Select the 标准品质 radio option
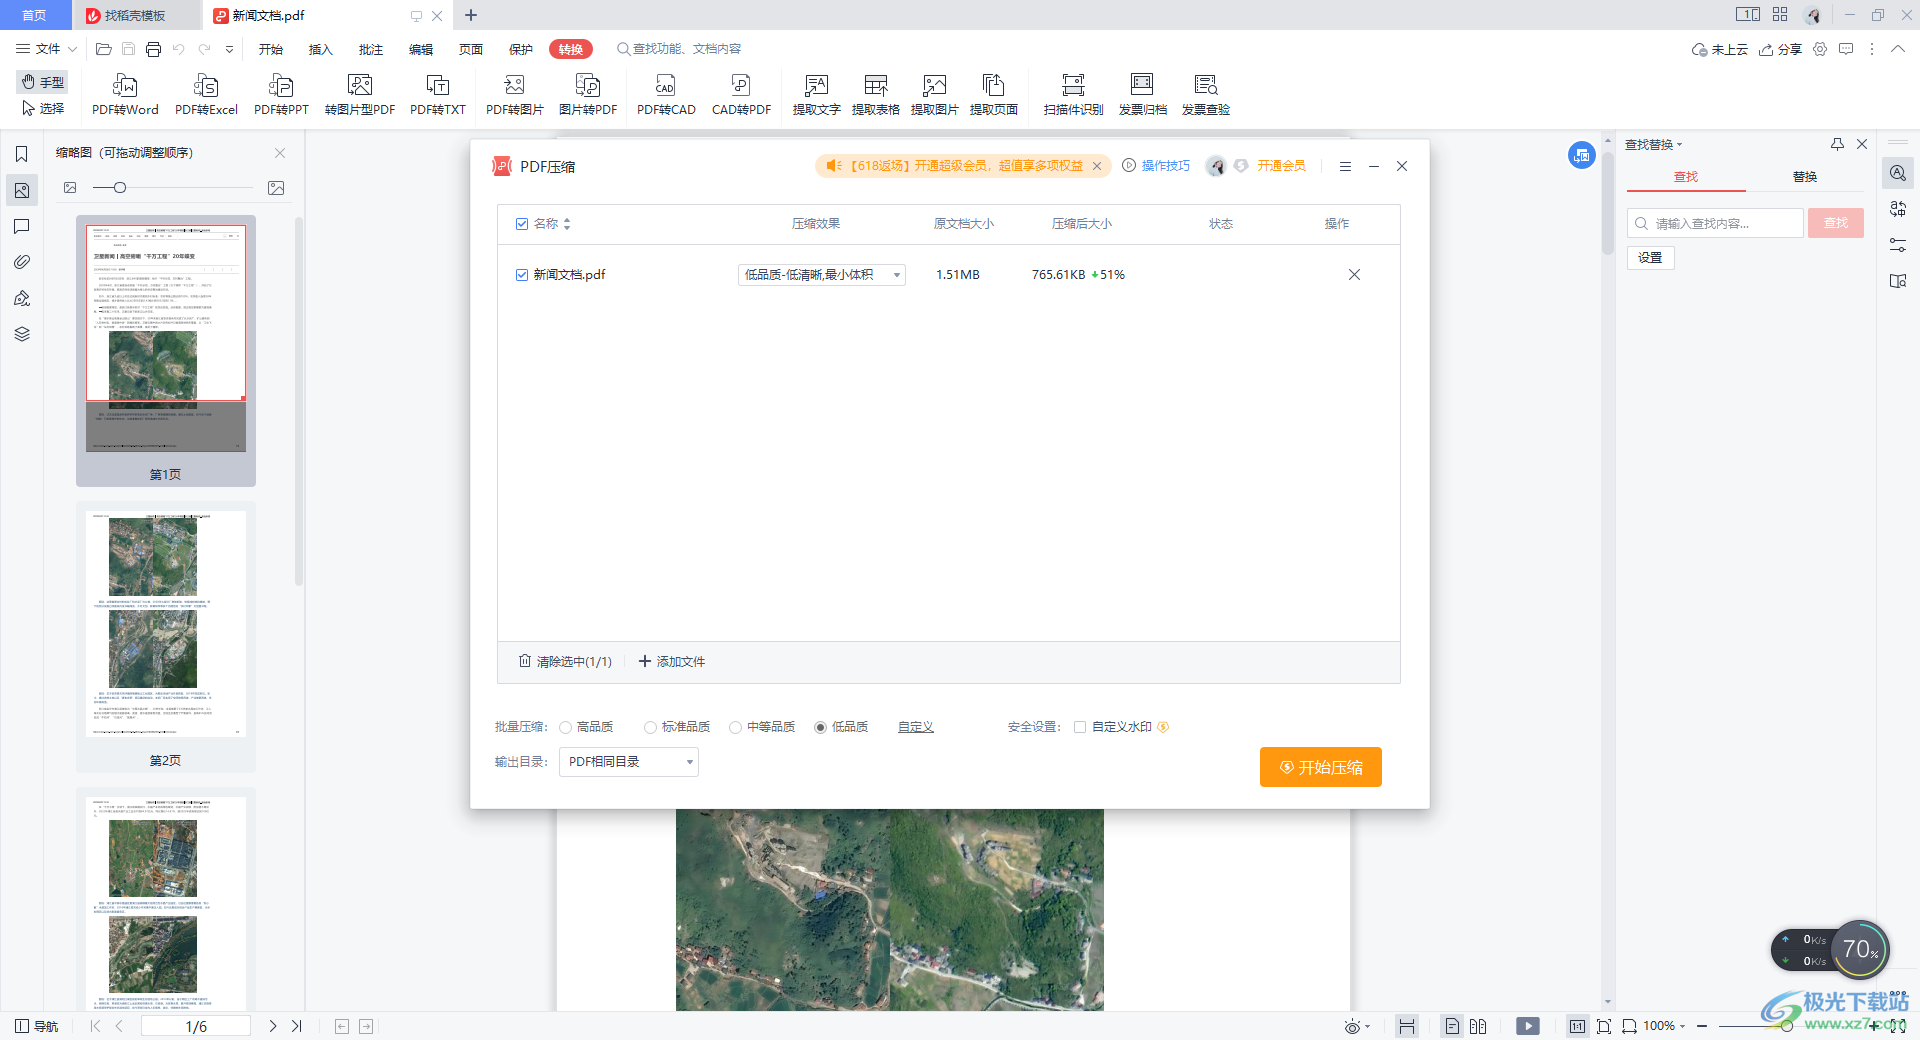1920x1040 pixels. 651,727
